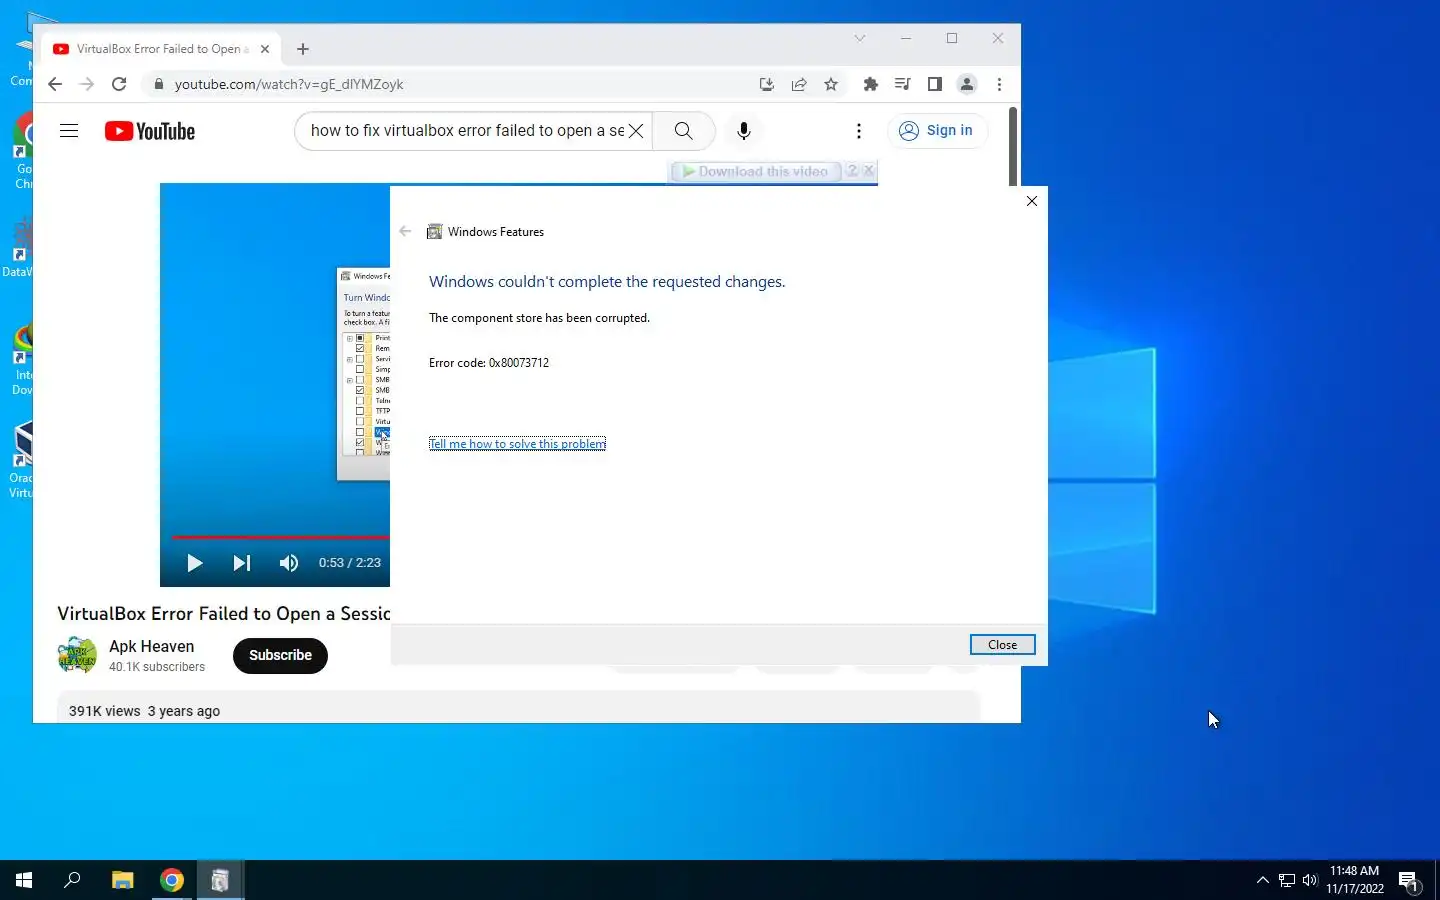
Task: Open Chrome media controls icon
Action: pos(903,85)
